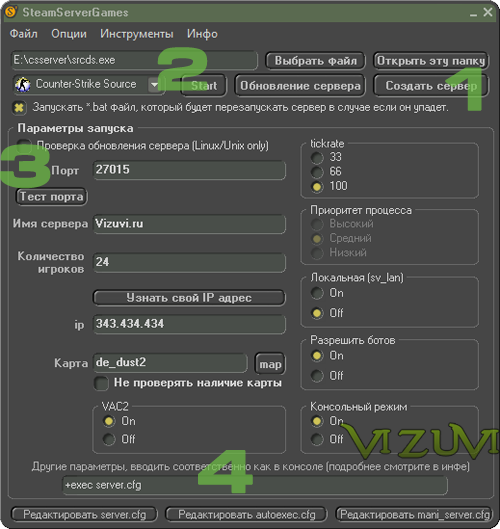500x529 pixels.
Task: Click the Тест порта button
Action: pos(51,197)
